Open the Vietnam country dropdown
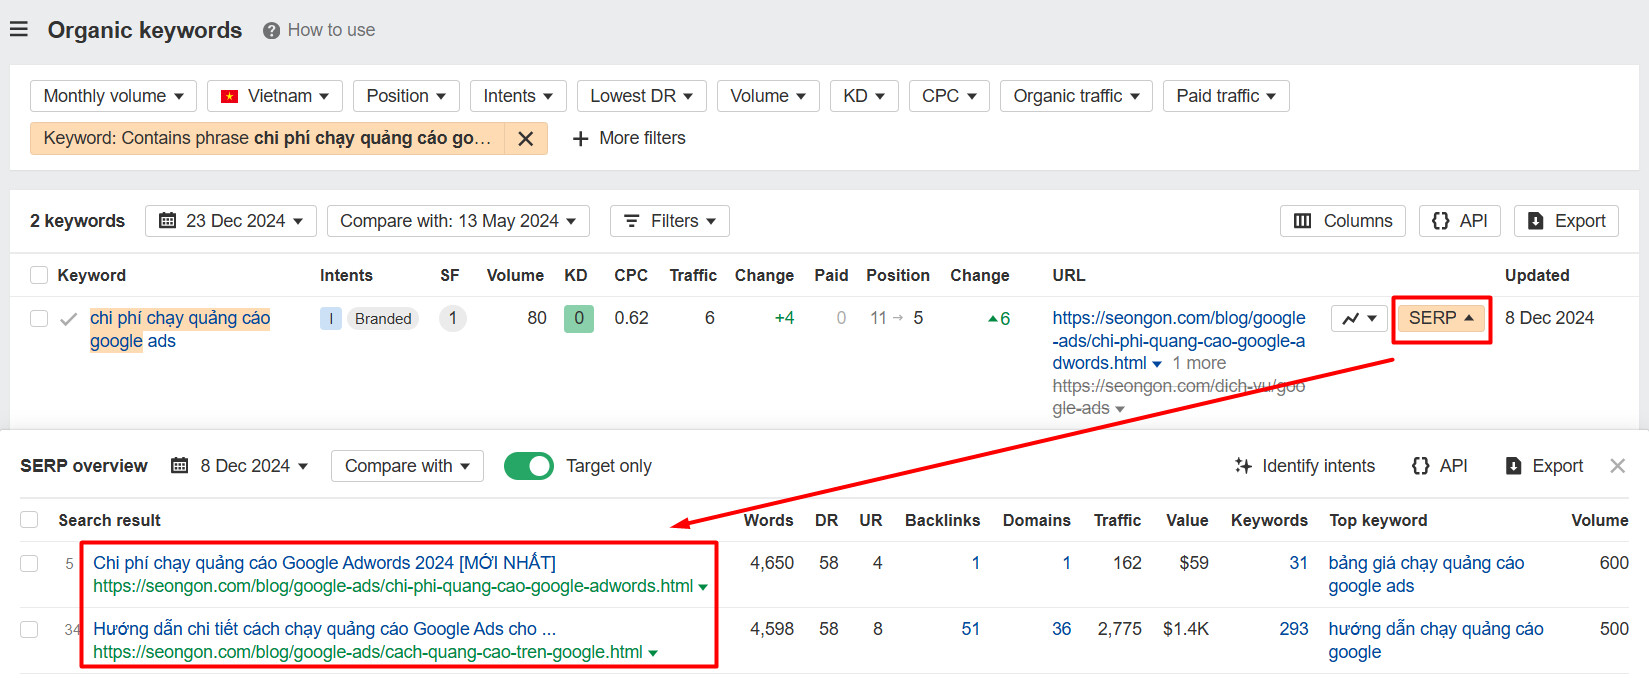 click(x=275, y=96)
